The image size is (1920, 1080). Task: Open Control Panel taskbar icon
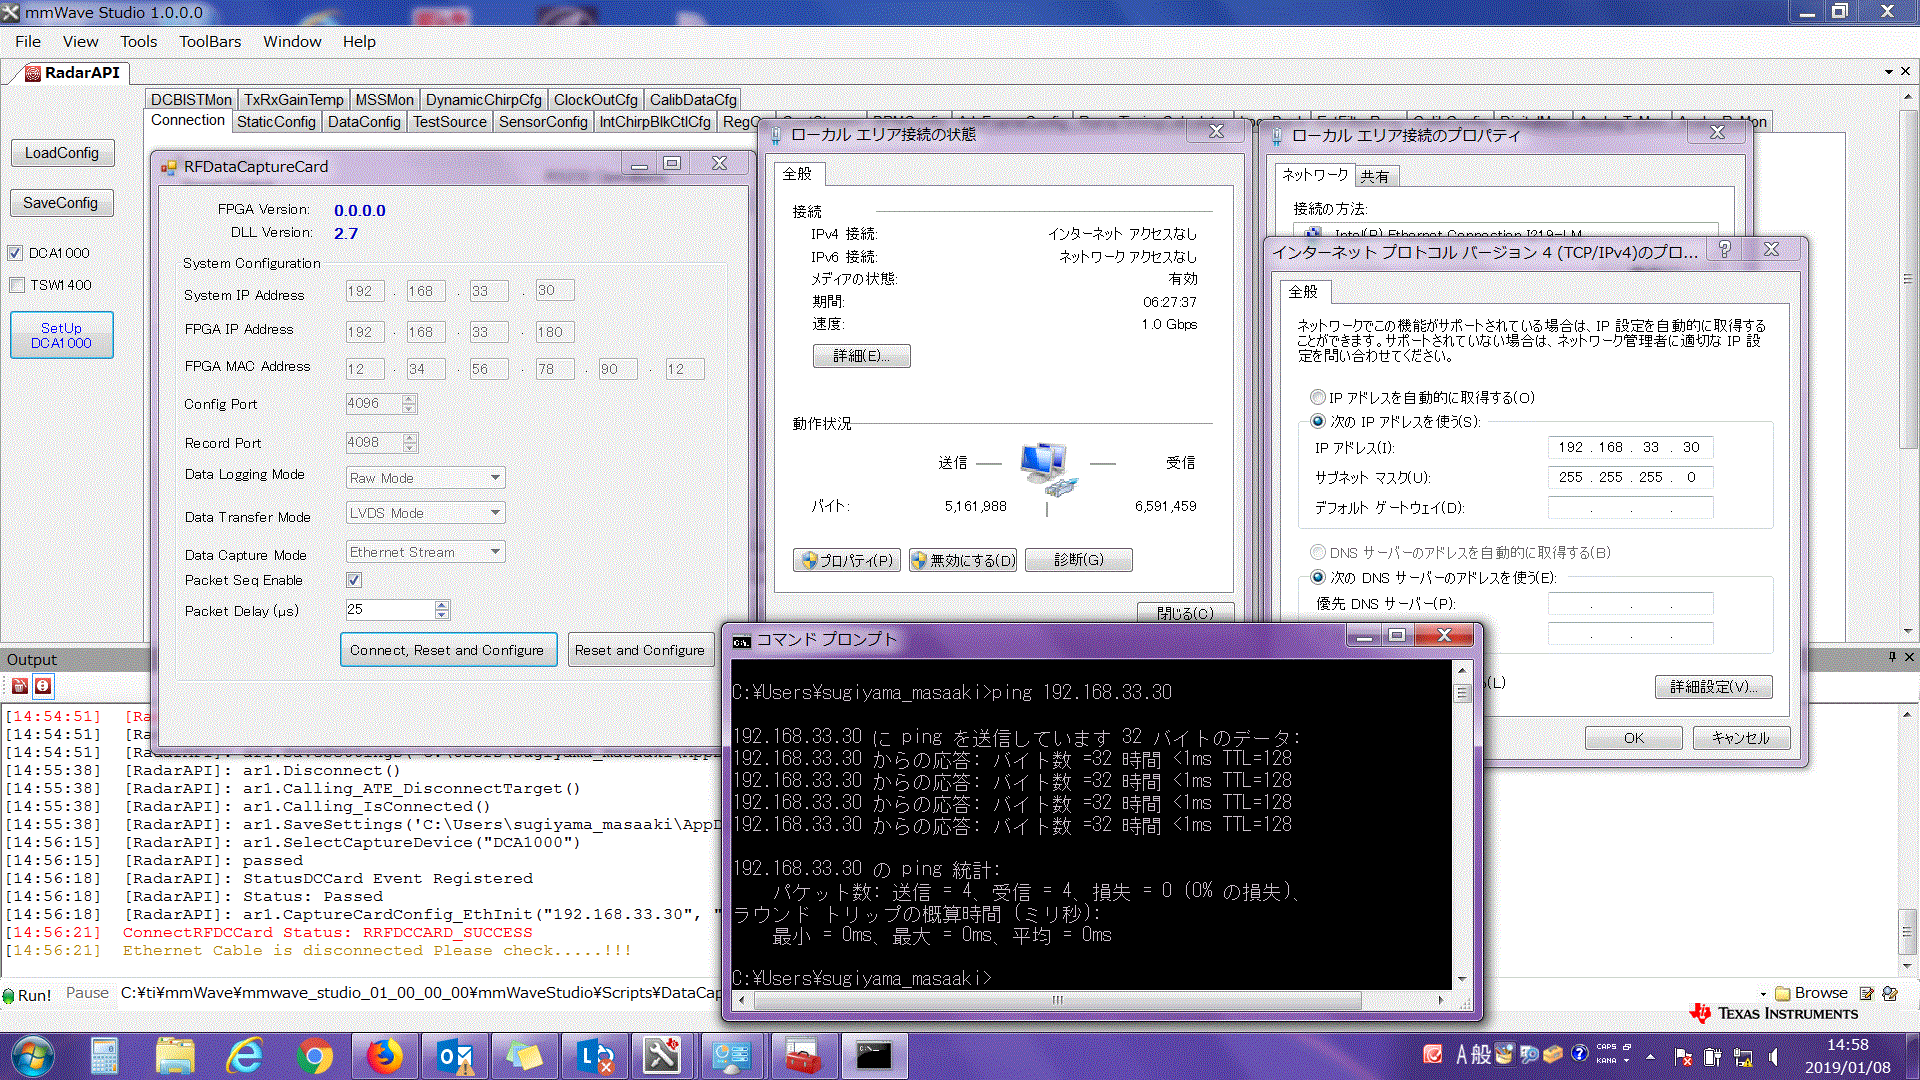(x=733, y=1056)
